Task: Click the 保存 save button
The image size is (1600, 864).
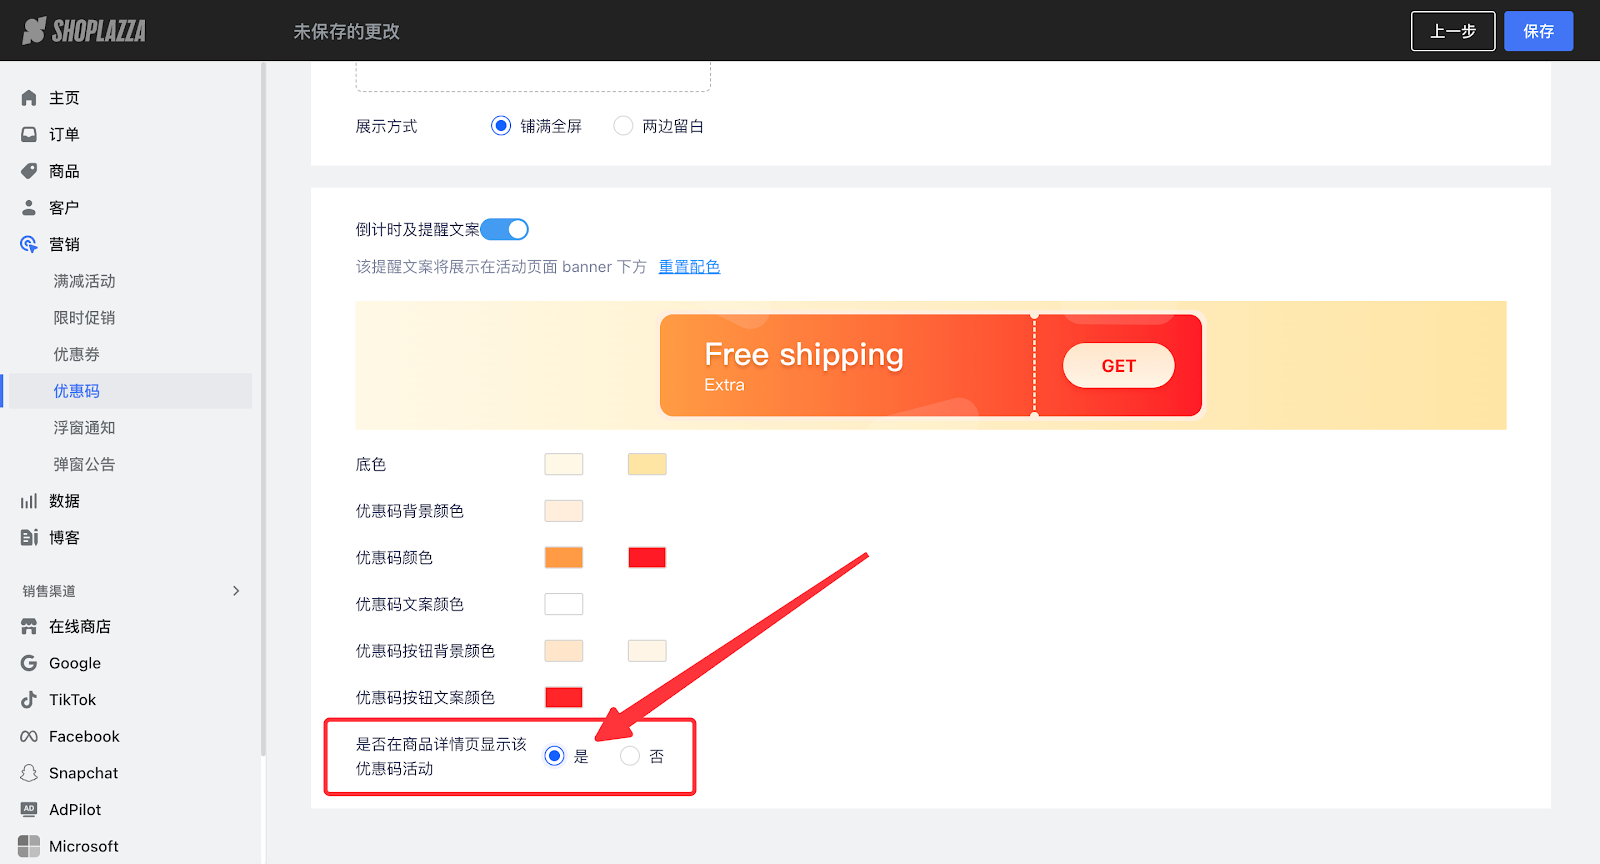Action: point(1538,31)
